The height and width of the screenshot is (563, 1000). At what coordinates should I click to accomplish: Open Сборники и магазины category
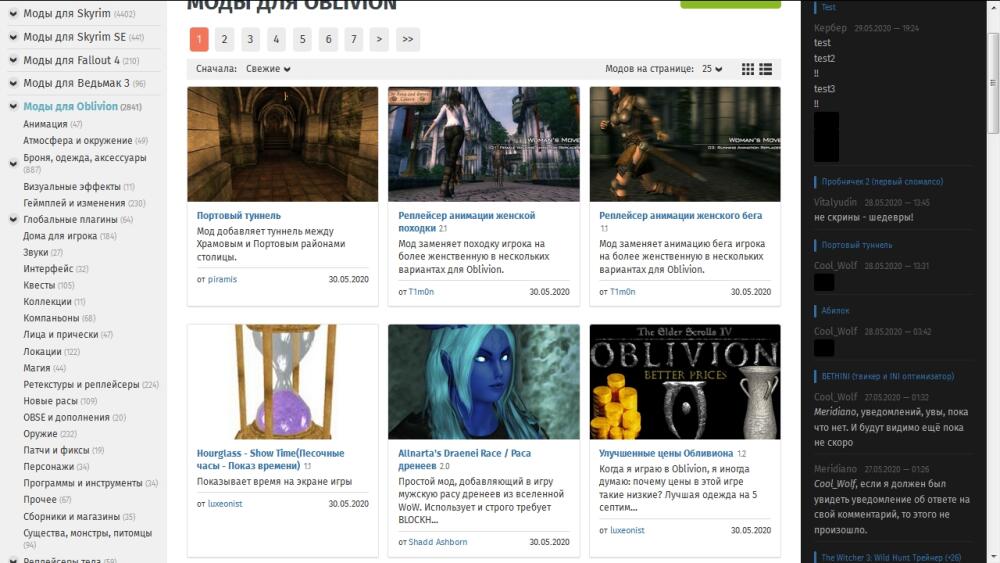pyautogui.click(x=71, y=516)
